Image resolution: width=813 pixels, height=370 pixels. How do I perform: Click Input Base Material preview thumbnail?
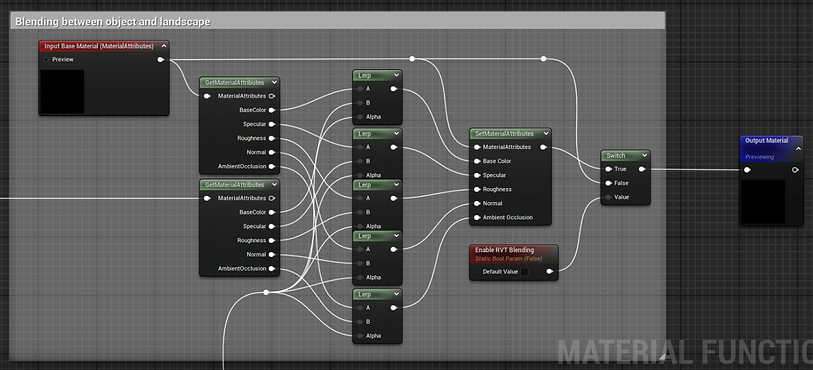coord(62,92)
